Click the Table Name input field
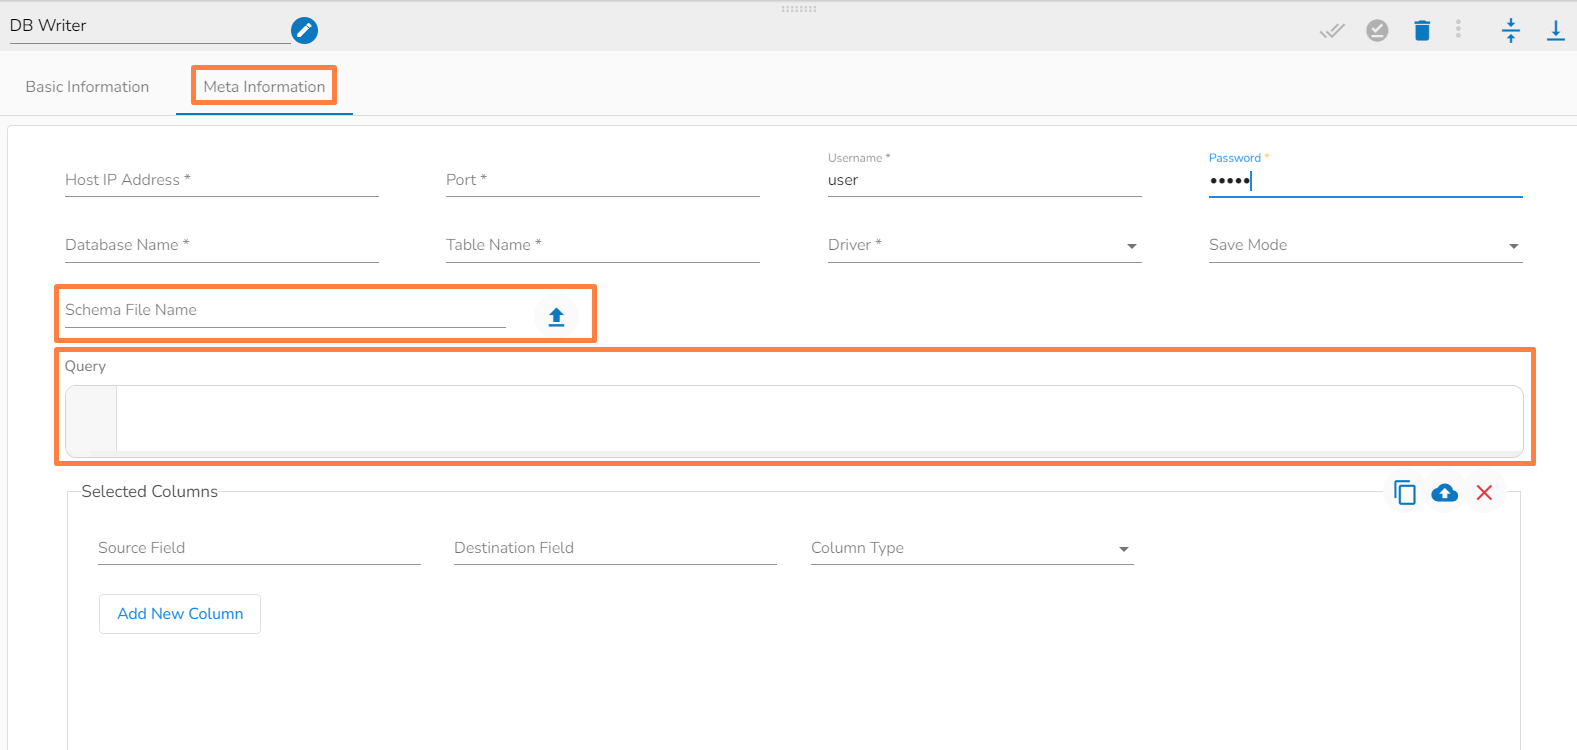Screen dimensions: 1577x750 (x=602, y=246)
